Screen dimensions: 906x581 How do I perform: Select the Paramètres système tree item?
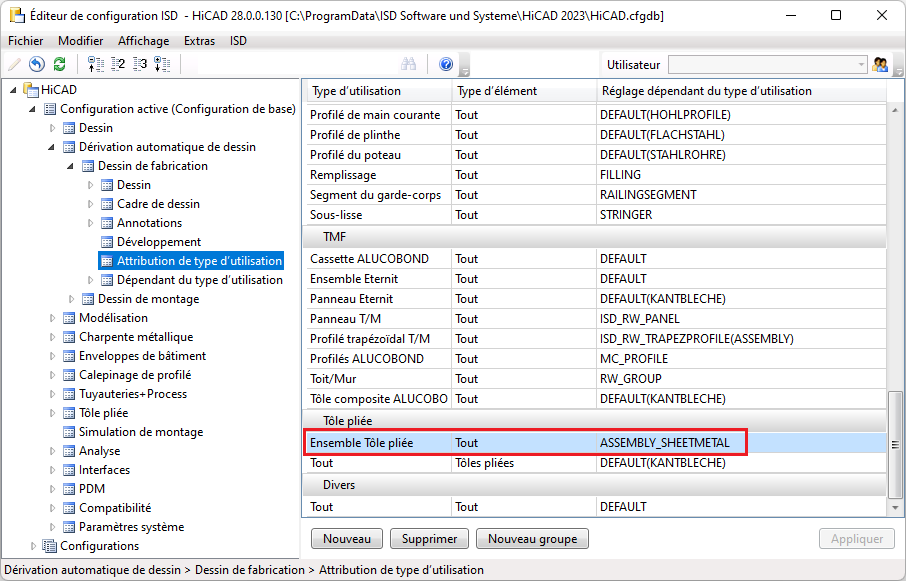131,527
